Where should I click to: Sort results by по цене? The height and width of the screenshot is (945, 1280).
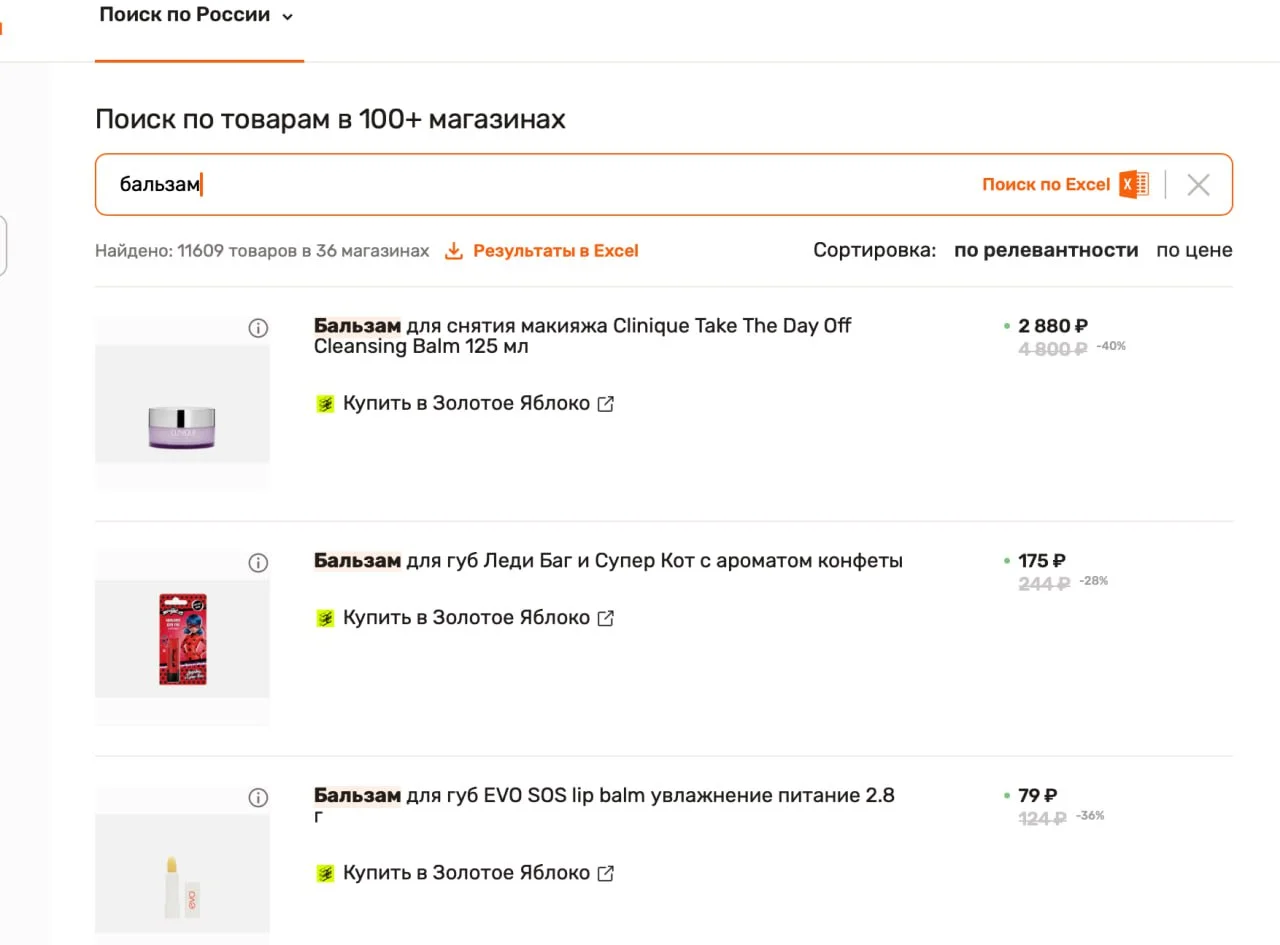(x=1194, y=250)
